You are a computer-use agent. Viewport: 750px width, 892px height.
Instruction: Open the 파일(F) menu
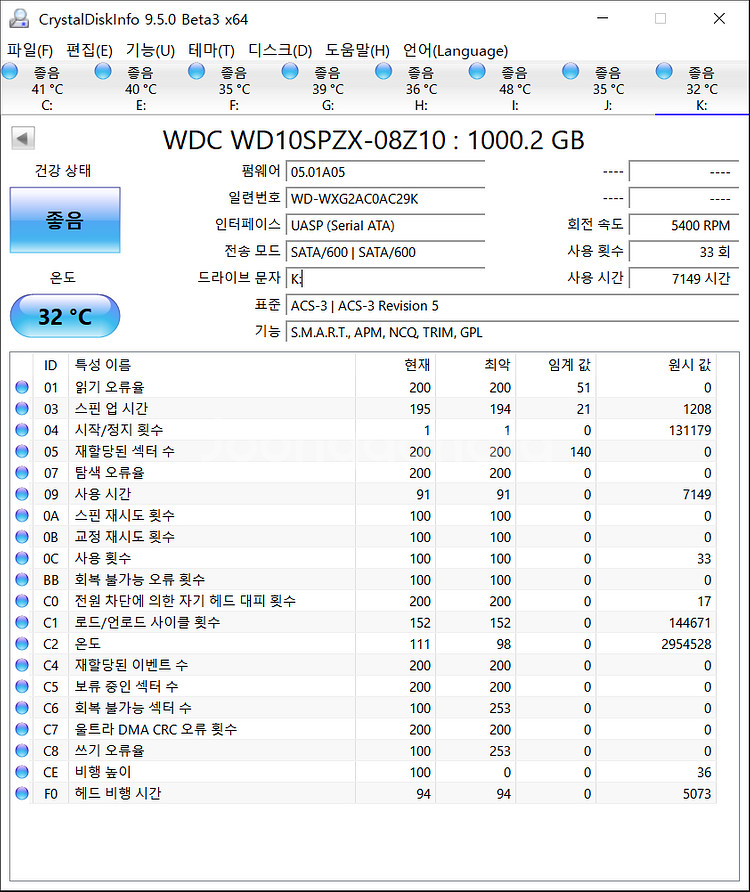30,51
